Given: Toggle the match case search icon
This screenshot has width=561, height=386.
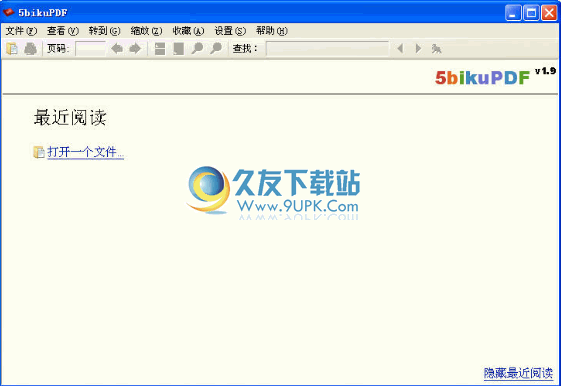Looking at the screenshot, I should (436, 49).
